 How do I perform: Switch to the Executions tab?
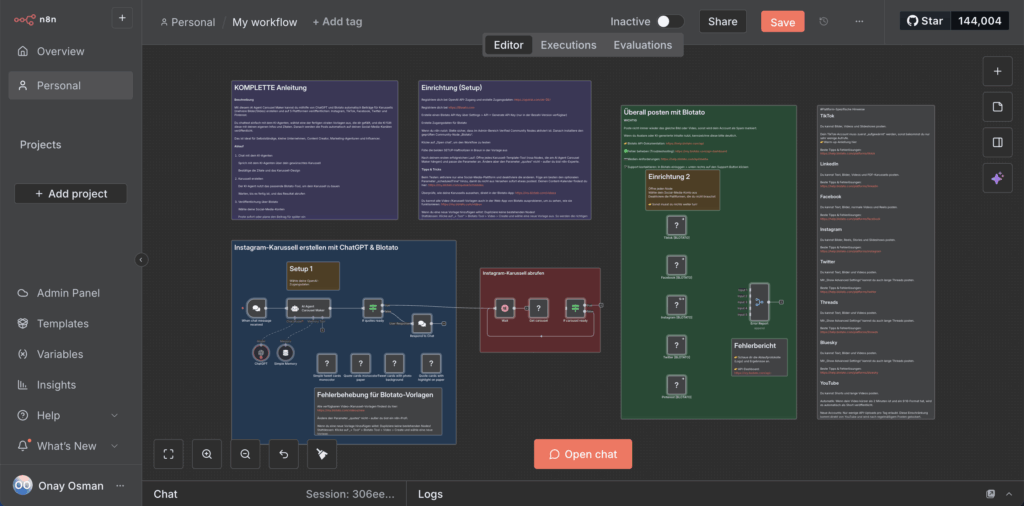pyautogui.click(x=568, y=45)
